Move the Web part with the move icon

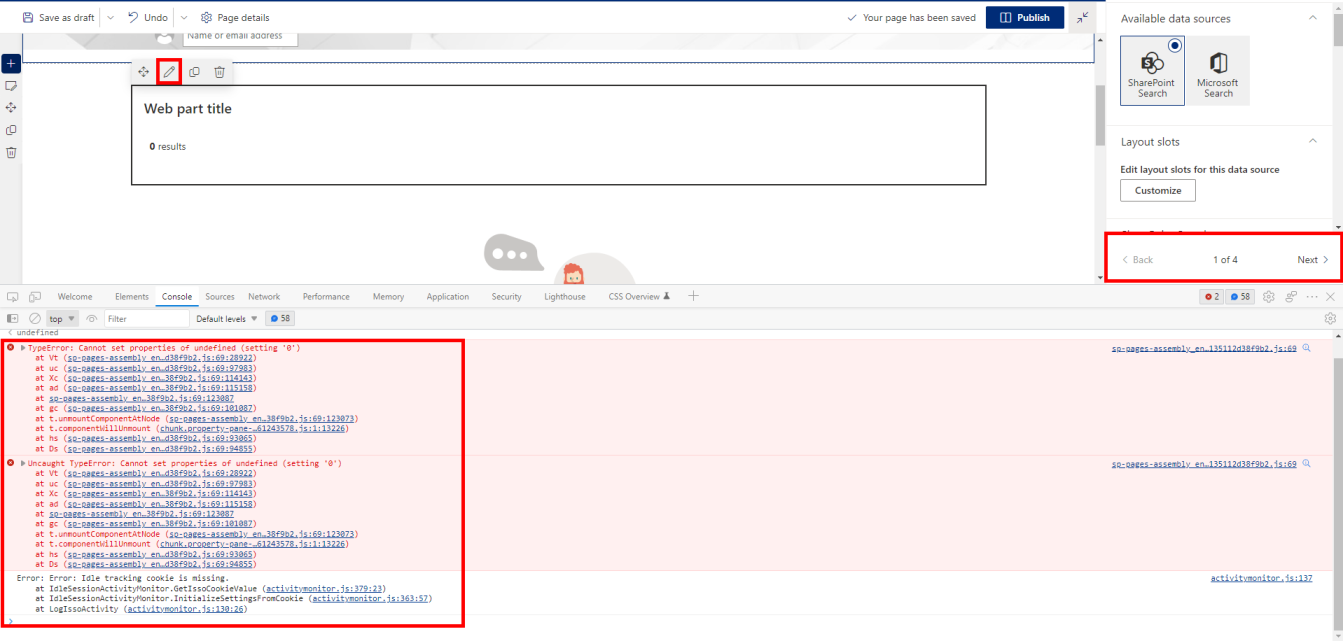[x=143, y=71]
